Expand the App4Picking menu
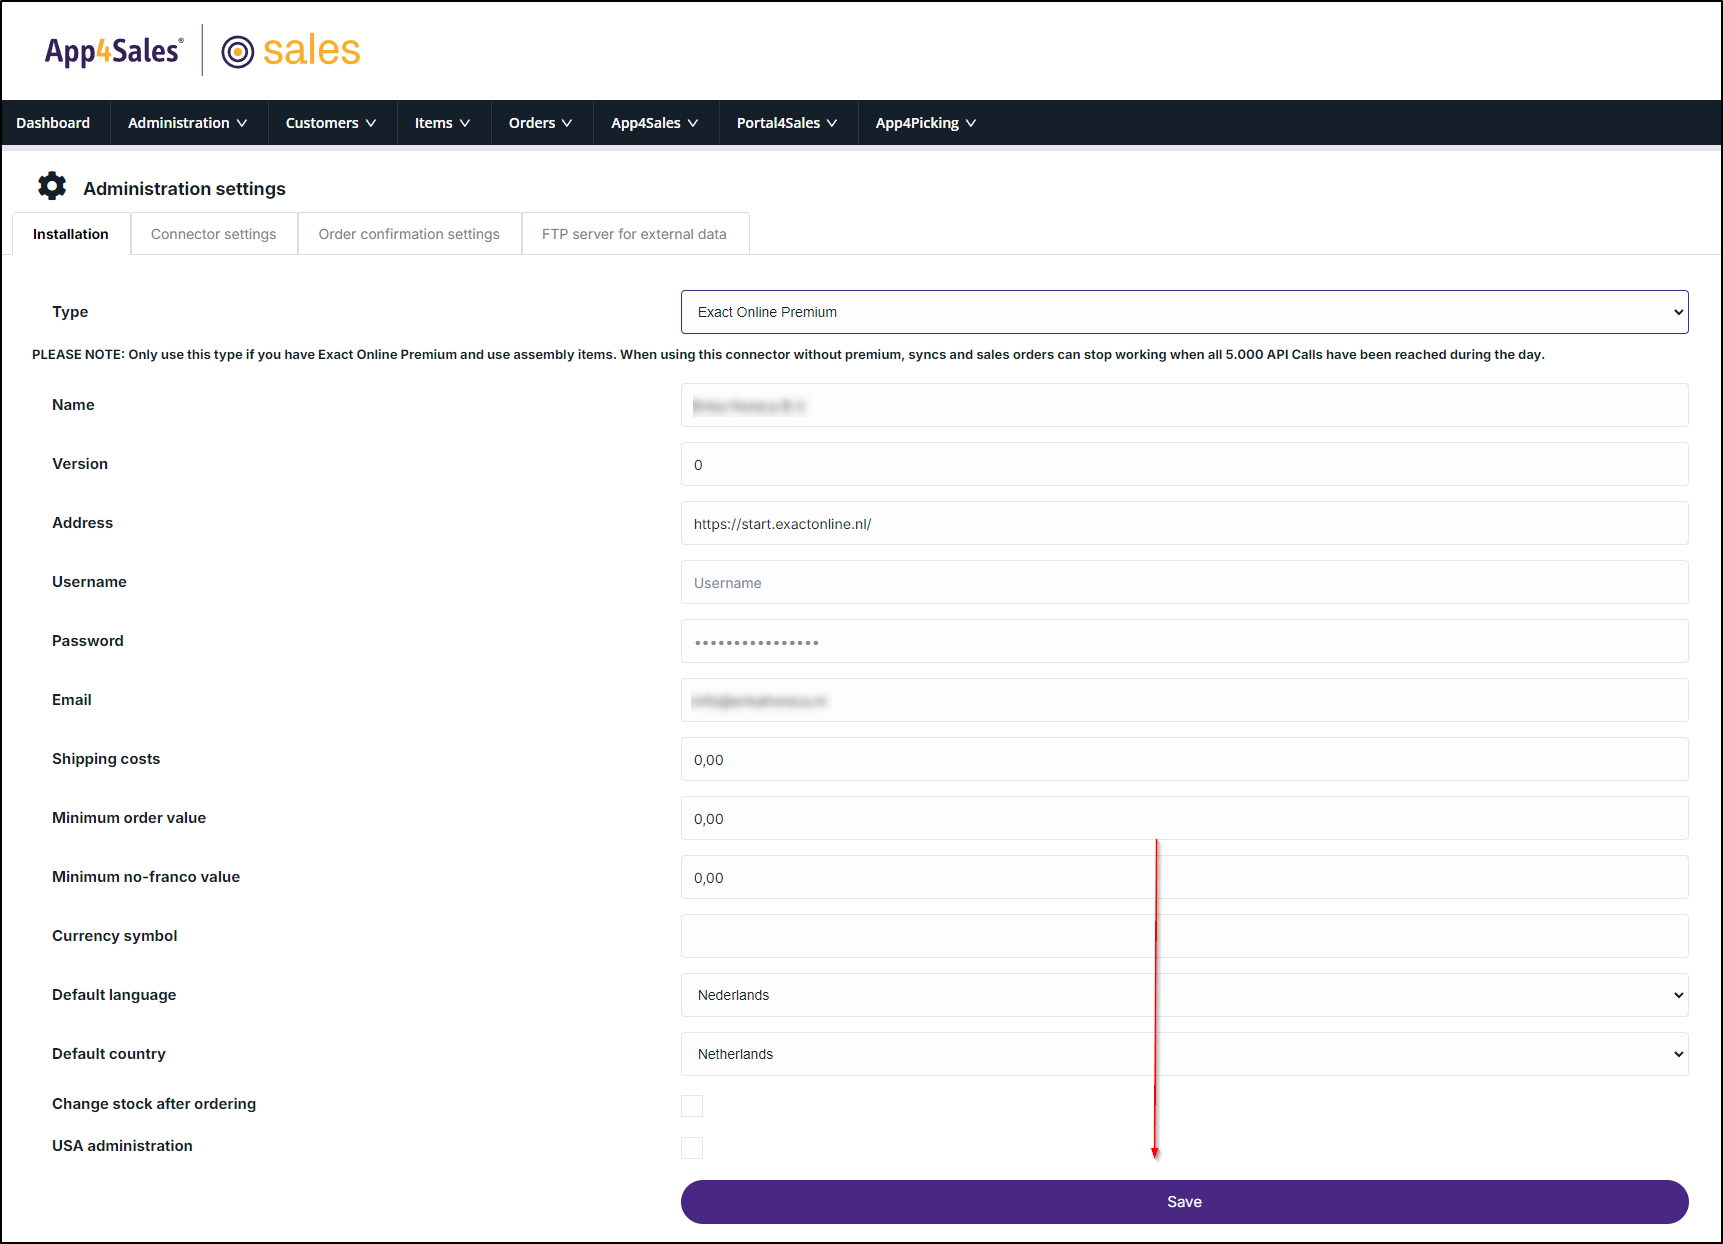Image resolution: width=1723 pixels, height=1244 pixels. coord(925,123)
